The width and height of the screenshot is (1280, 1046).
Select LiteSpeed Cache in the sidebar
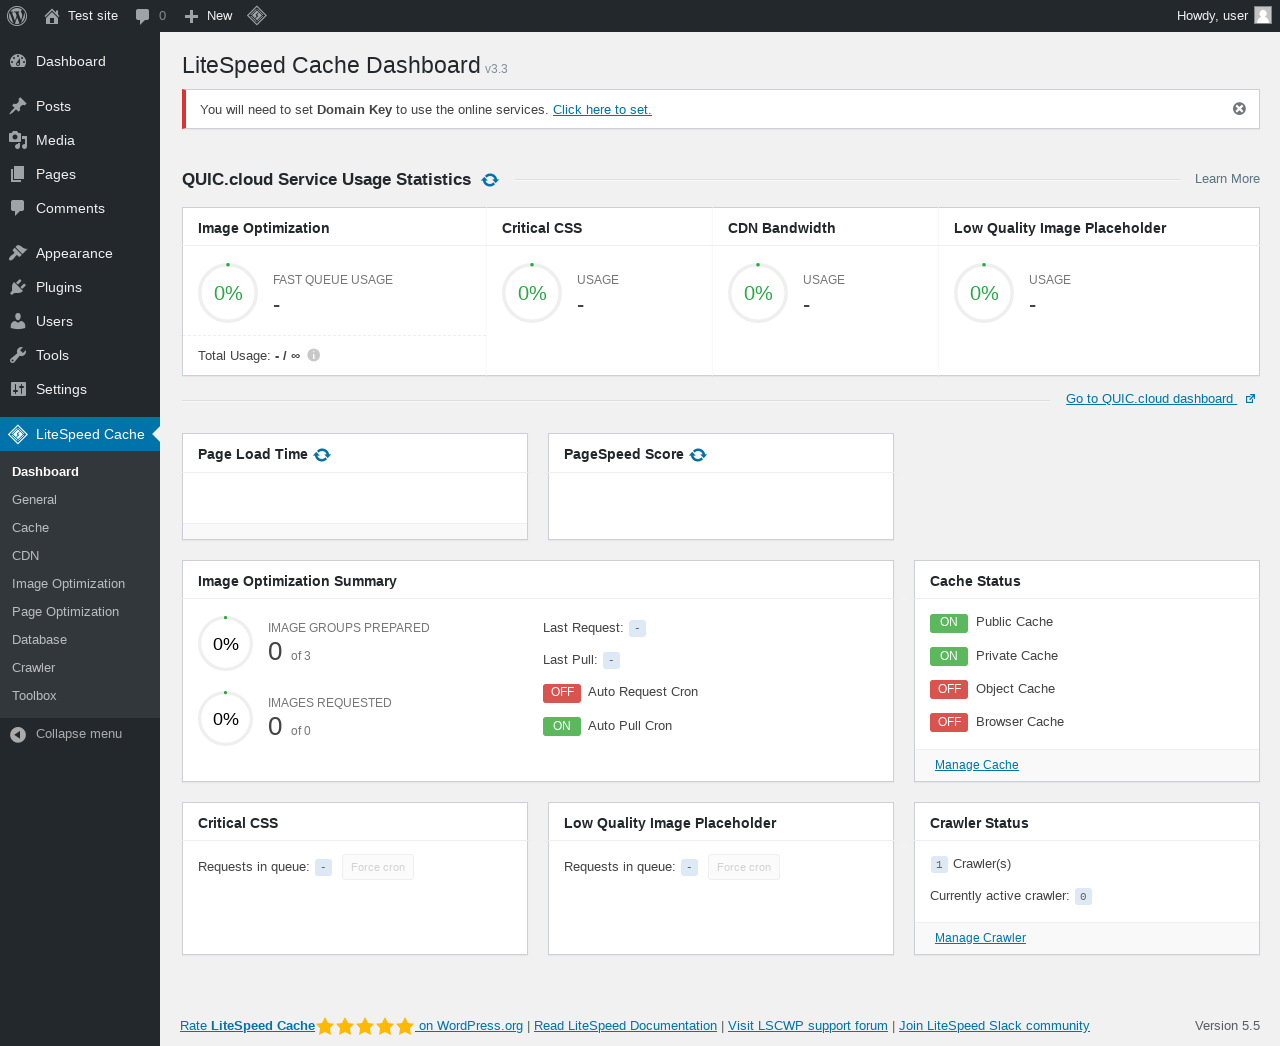pyautogui.click(x=80, y=434)
